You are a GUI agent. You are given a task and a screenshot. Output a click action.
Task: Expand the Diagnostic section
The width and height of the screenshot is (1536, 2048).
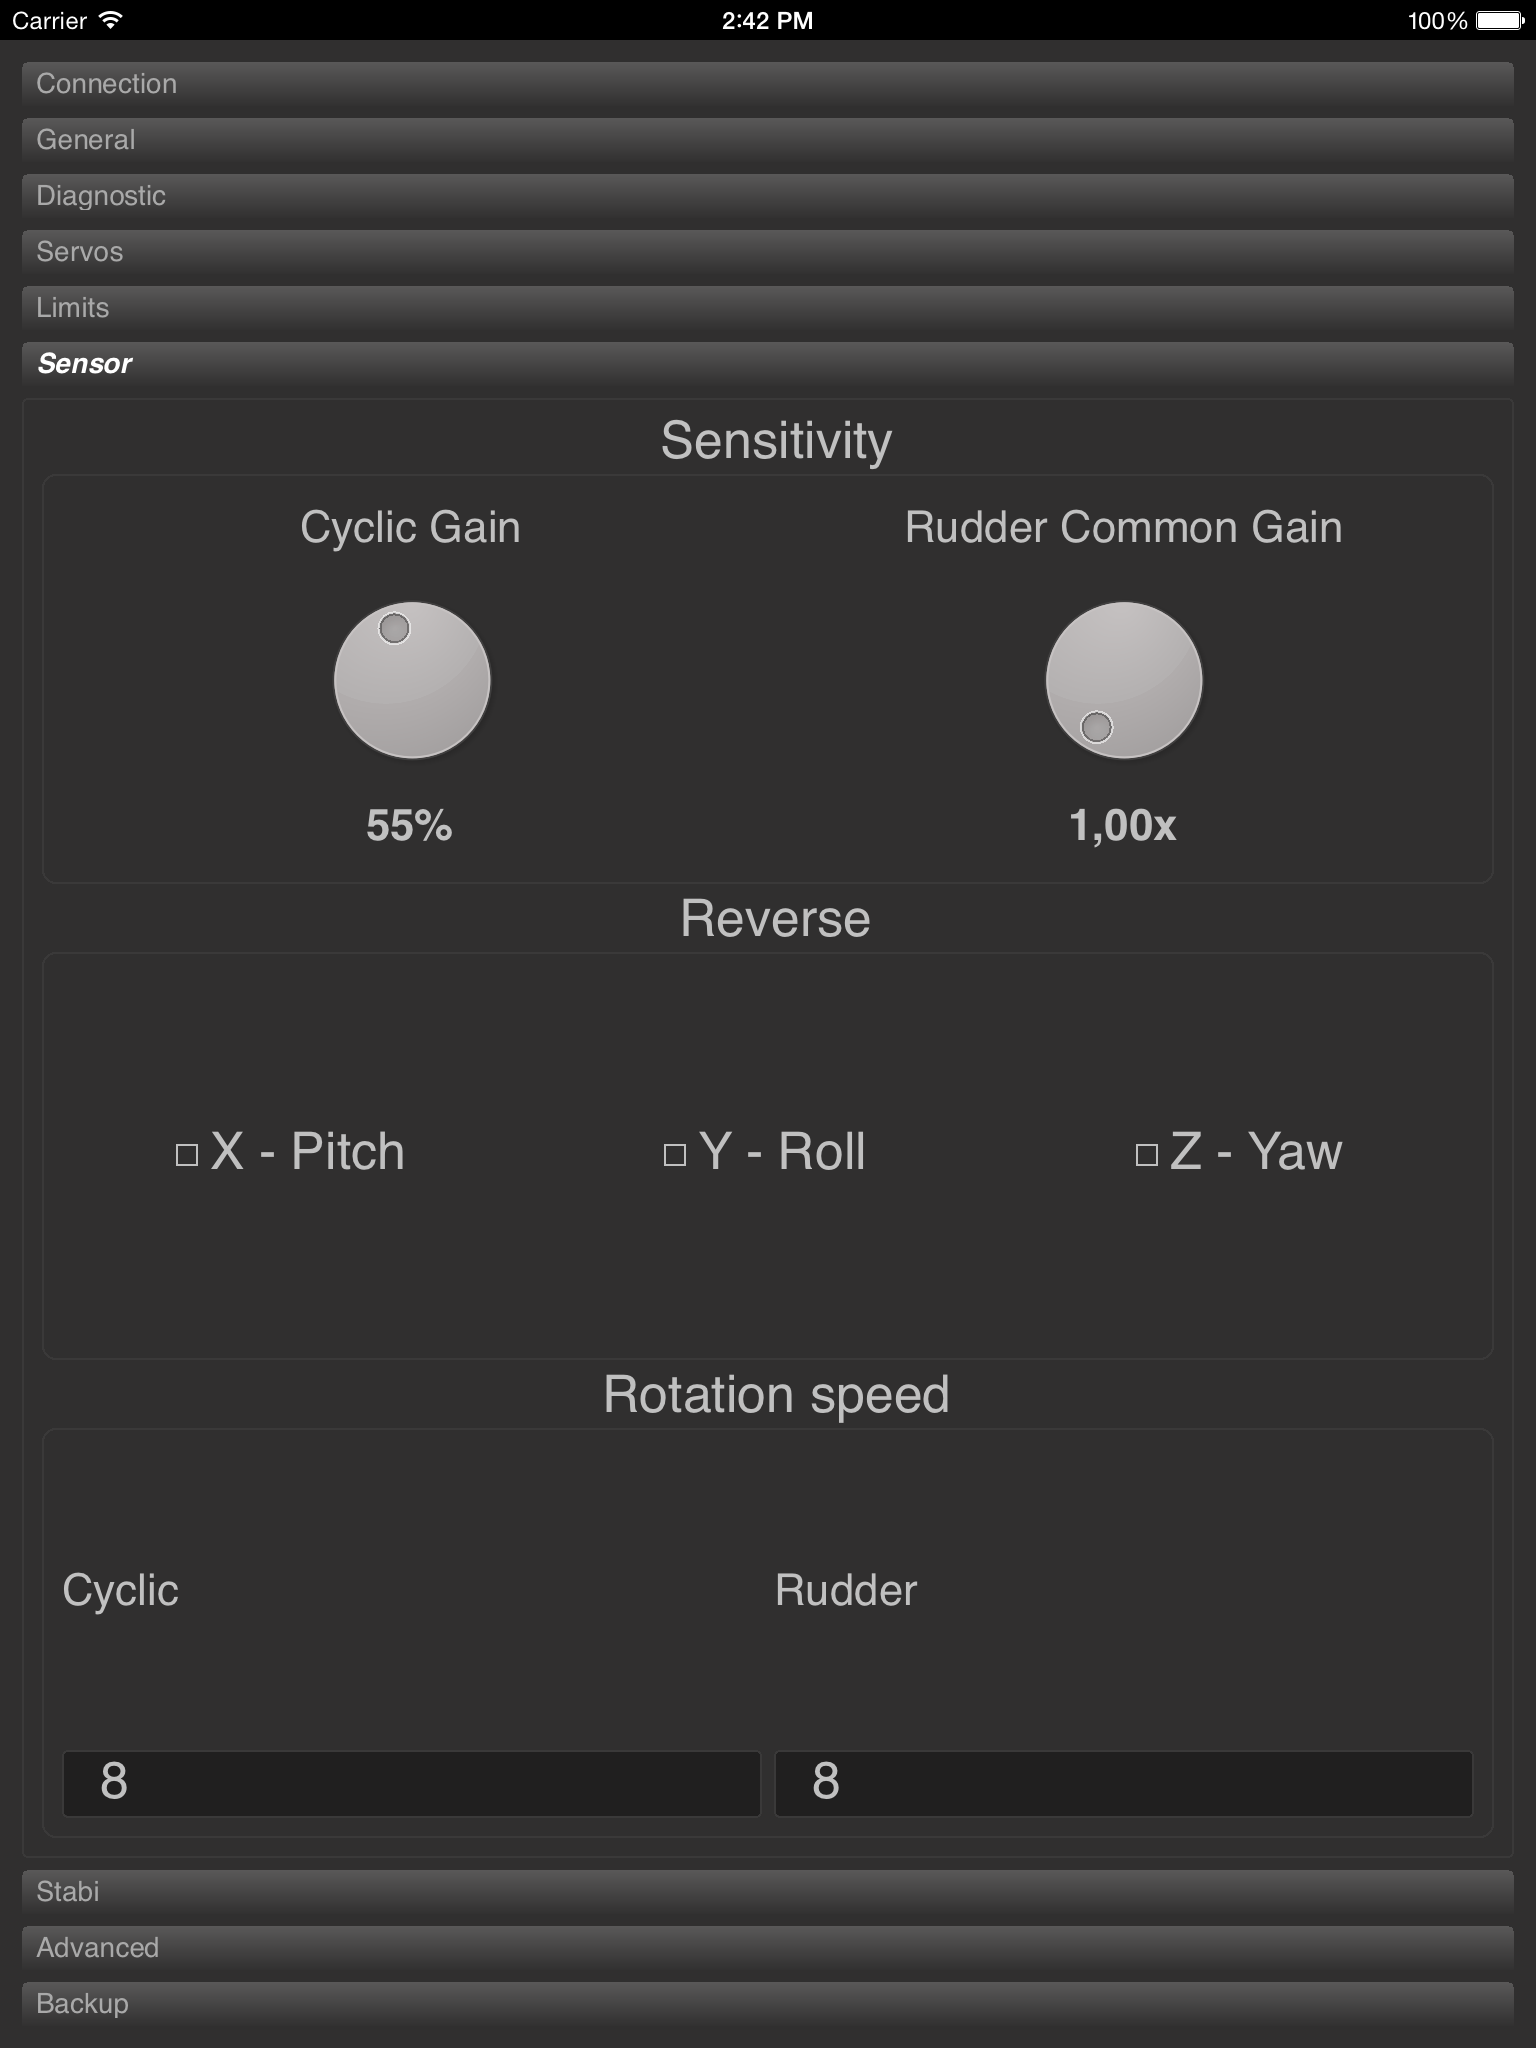[x=767, y=196]
